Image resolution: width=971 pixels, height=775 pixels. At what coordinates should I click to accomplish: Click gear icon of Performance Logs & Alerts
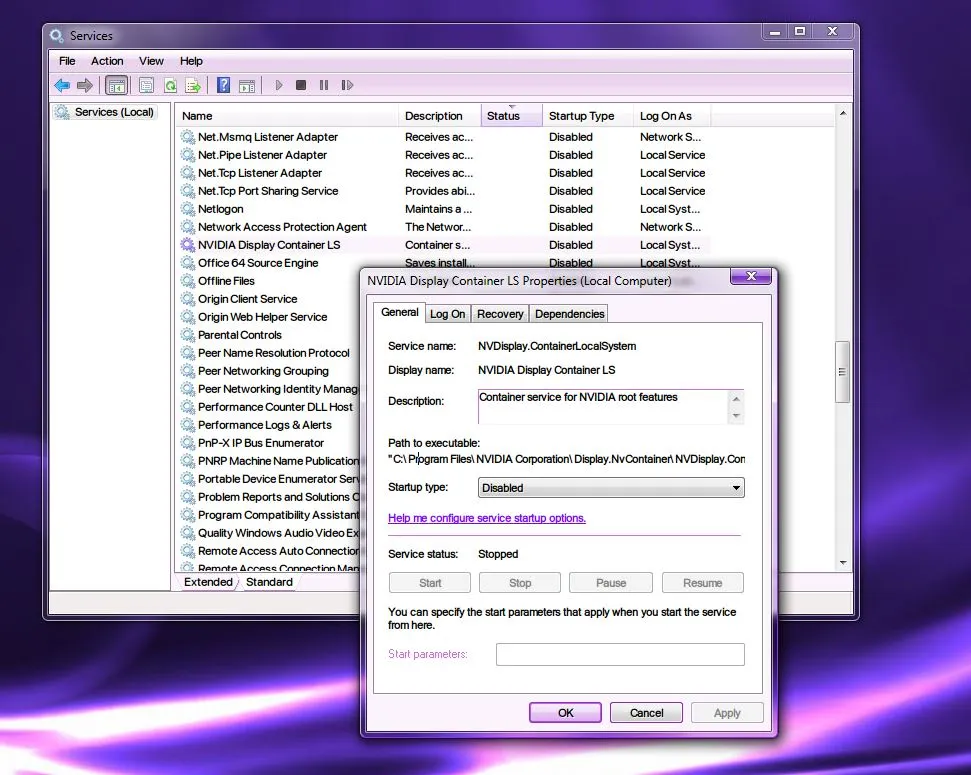pyautogui.click(x=188, y=425)
